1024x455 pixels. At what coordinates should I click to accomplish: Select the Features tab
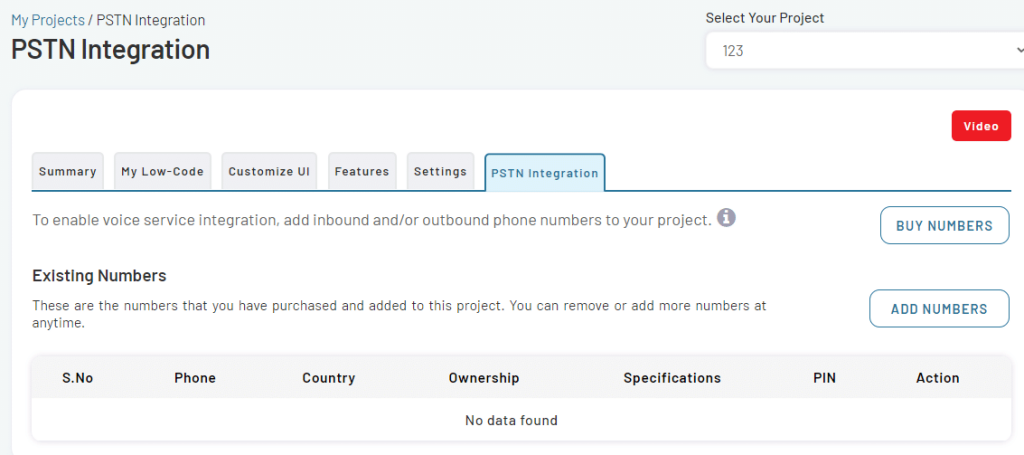[362, 172]
